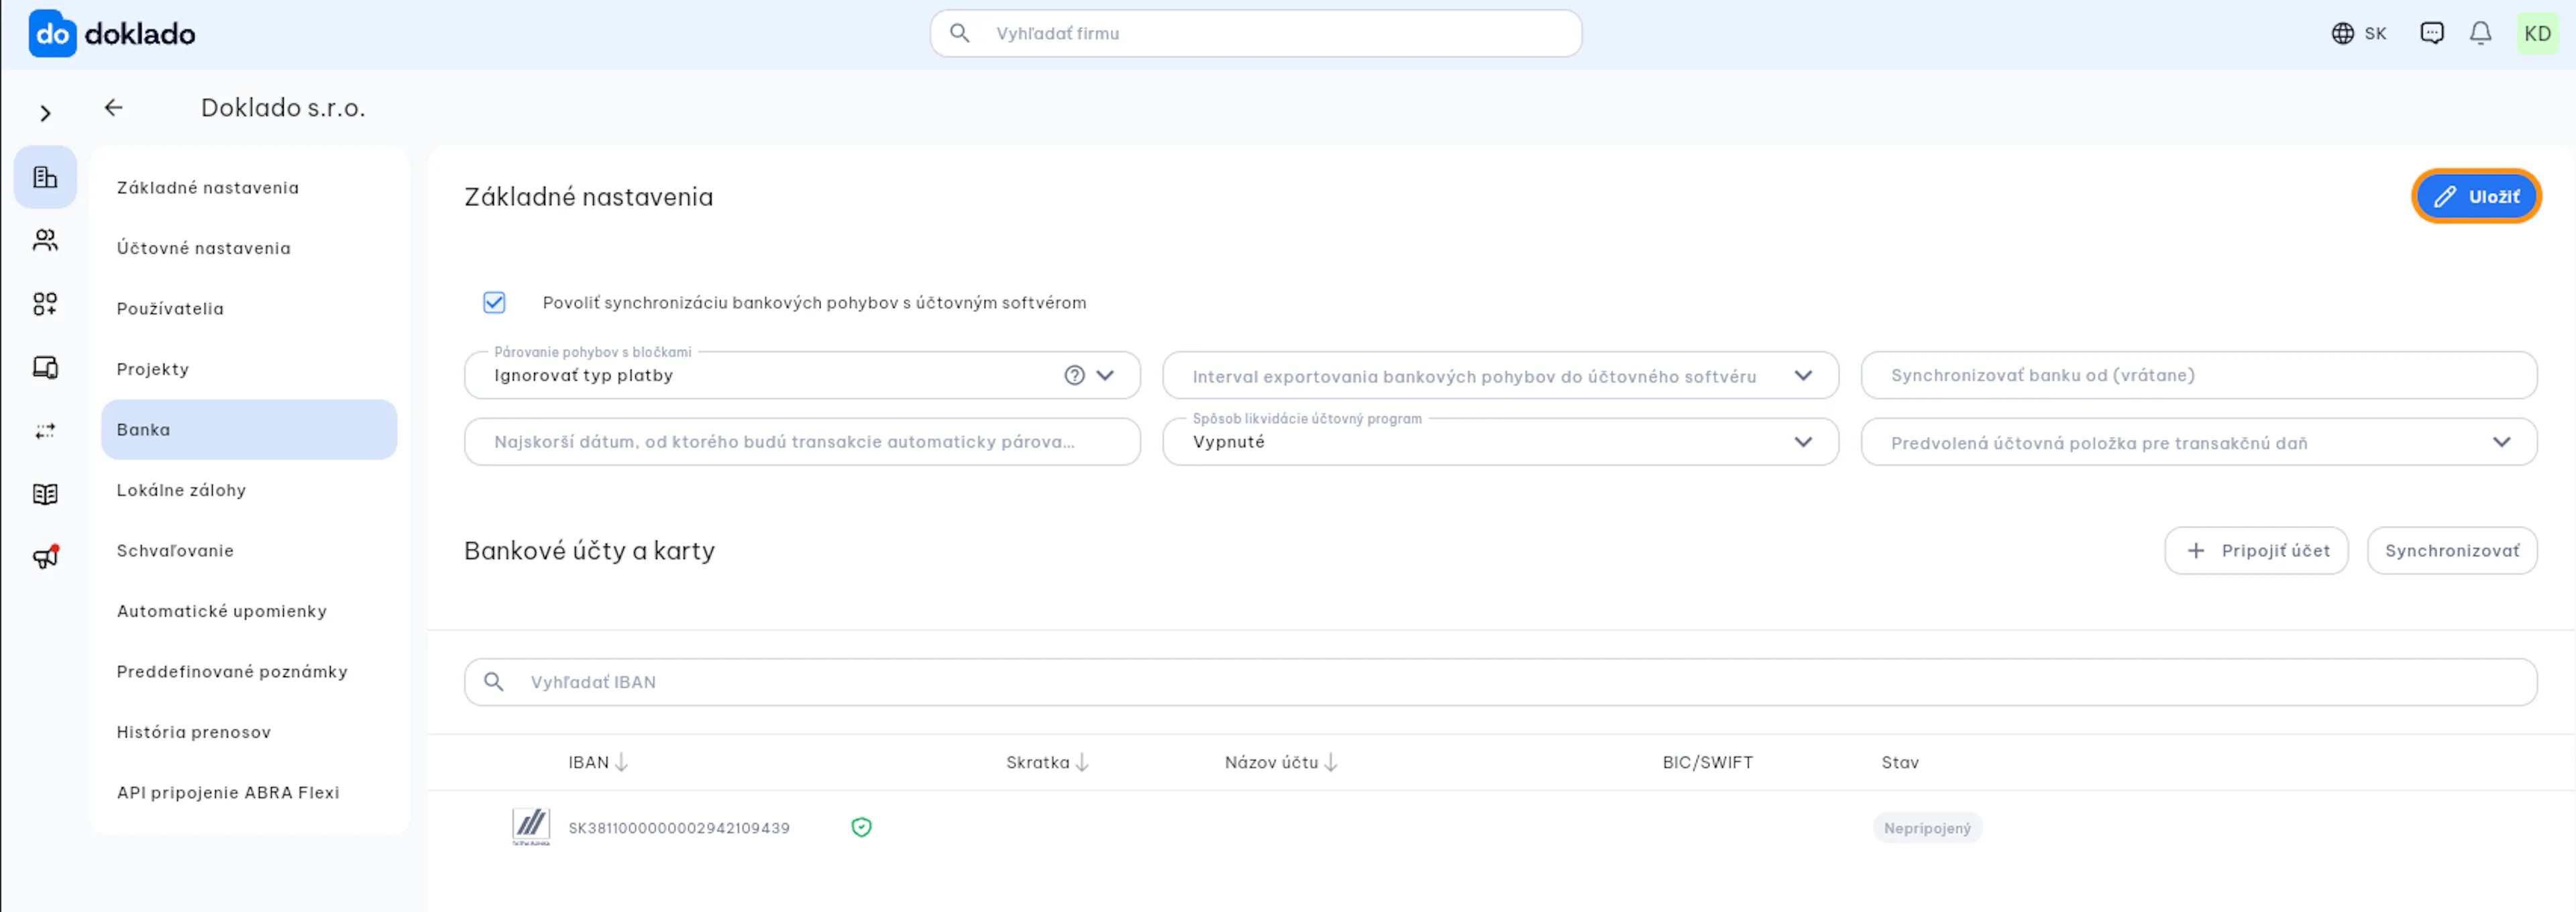
Task: Open the Spôsob likvidácie účtovný program dropdown
Action: [x=1500, y=441]
